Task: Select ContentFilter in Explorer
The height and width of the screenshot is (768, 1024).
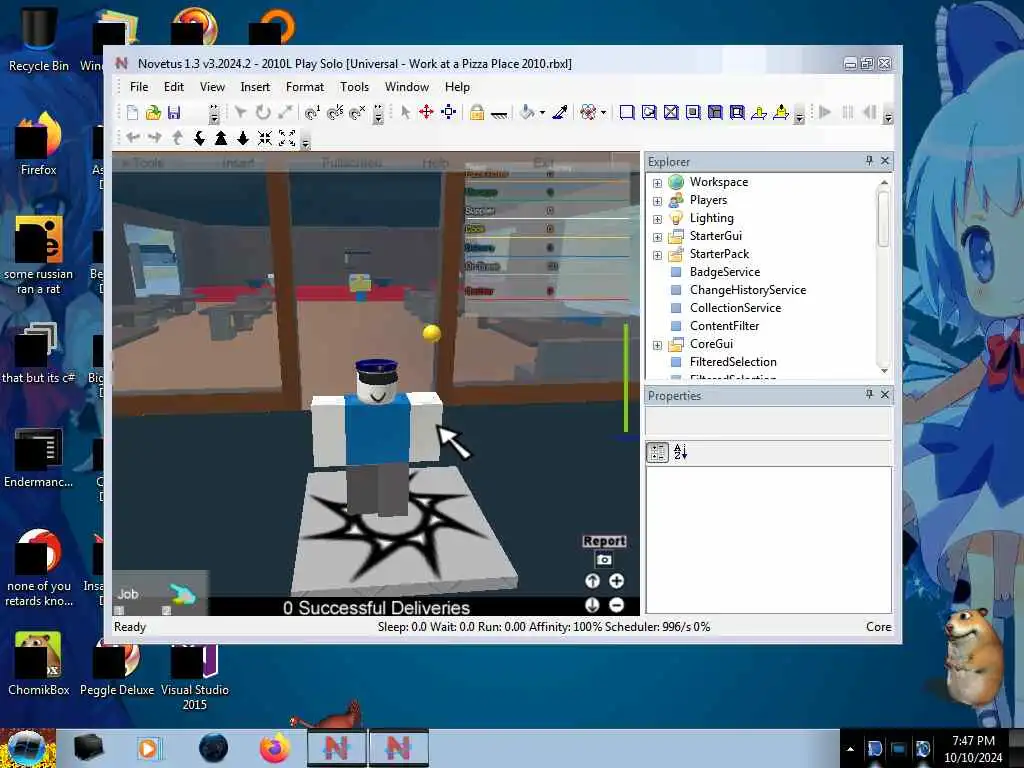Action: click(x=724, y=326)
